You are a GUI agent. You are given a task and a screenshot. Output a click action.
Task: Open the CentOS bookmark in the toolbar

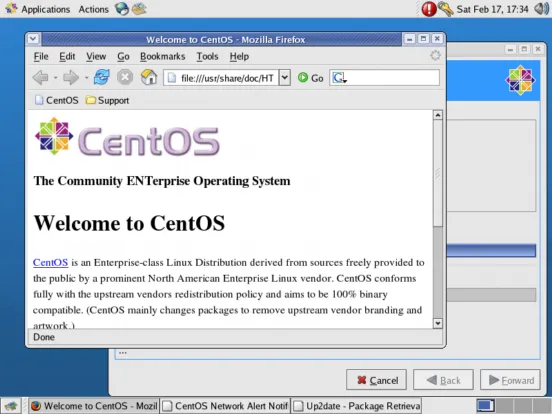point(57,100)
